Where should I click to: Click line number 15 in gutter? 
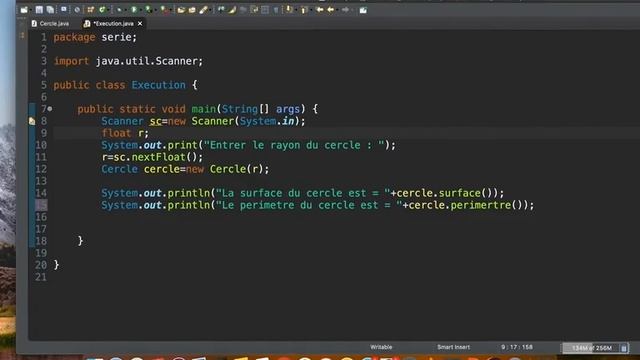pos(41,205)
